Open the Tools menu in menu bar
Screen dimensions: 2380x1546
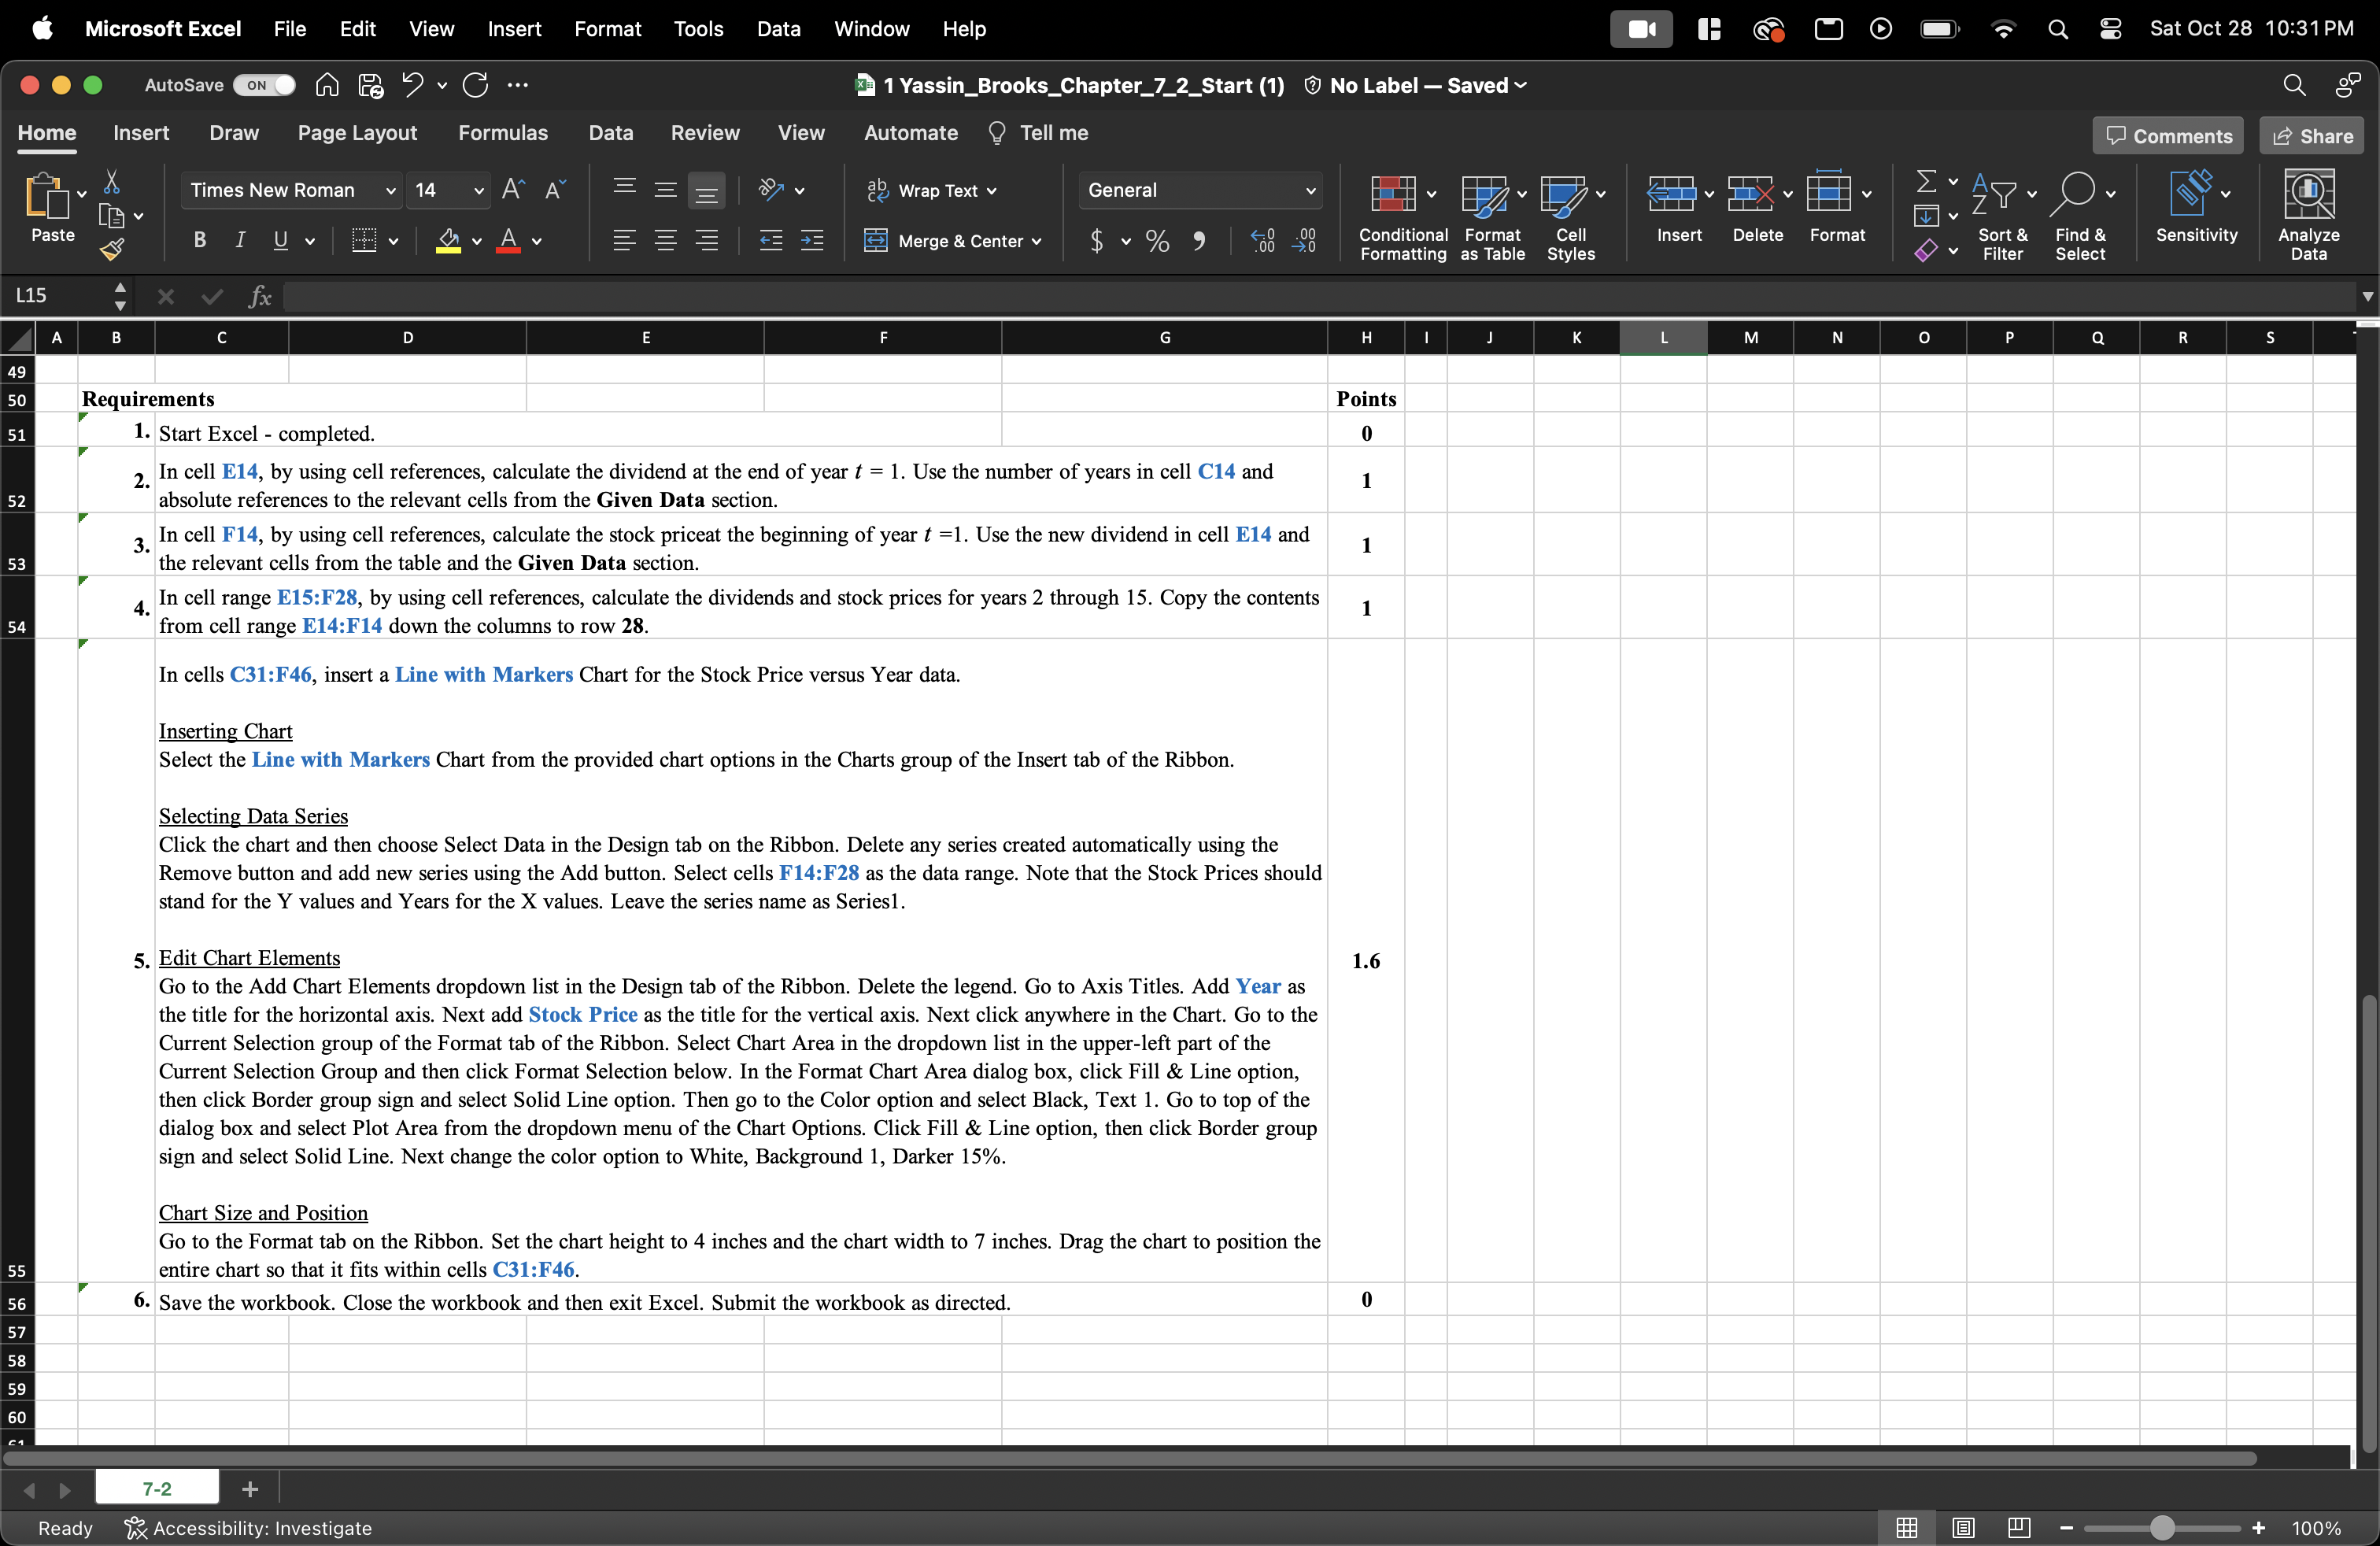698,29
